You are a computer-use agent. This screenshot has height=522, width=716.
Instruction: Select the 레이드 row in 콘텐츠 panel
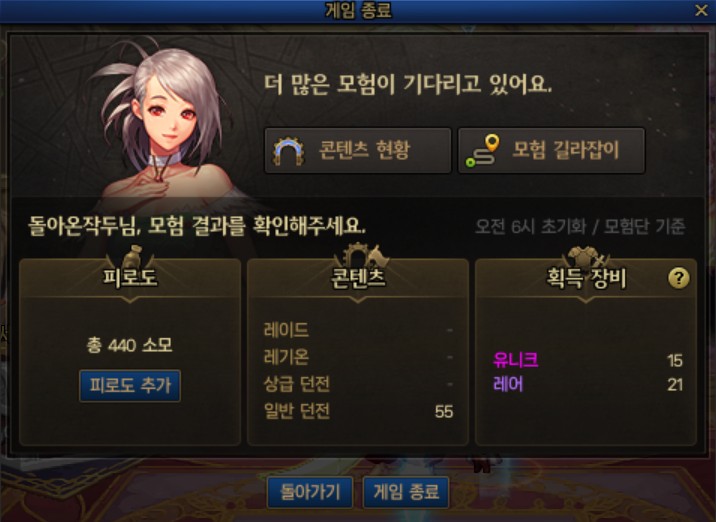click(x=358, y=330)
